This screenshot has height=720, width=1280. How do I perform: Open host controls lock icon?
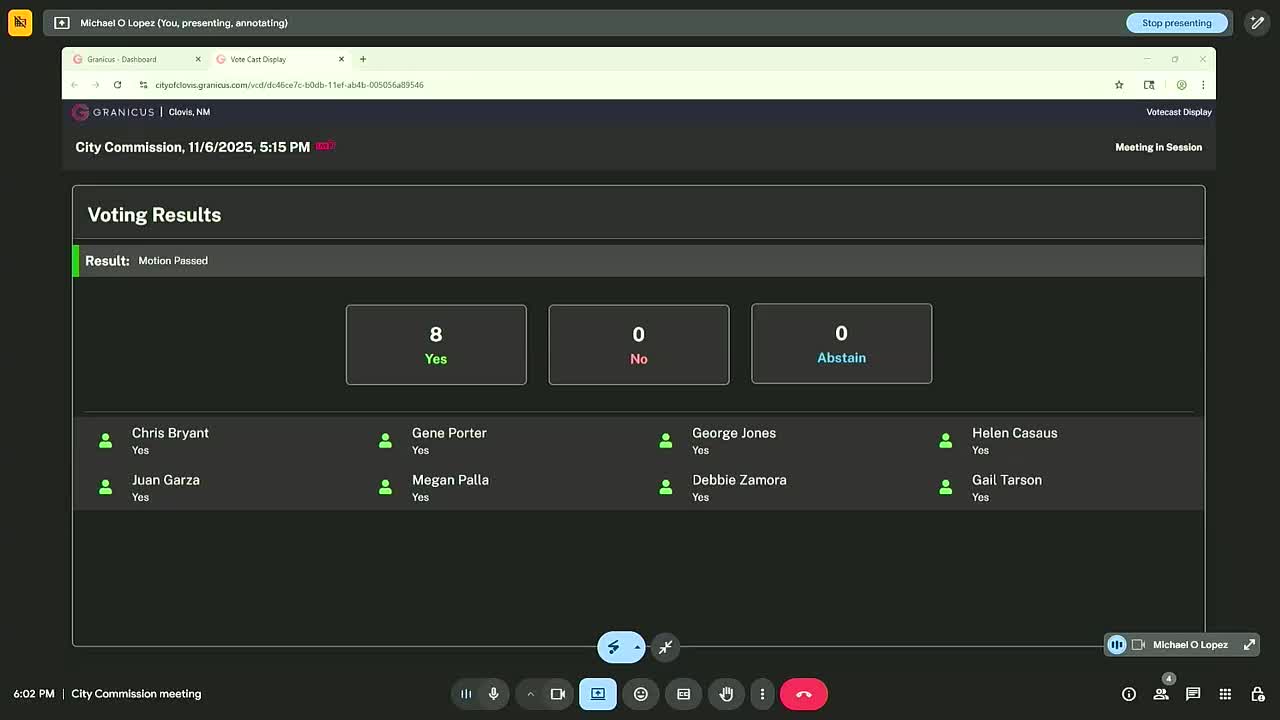click(x=1257, y=694)
